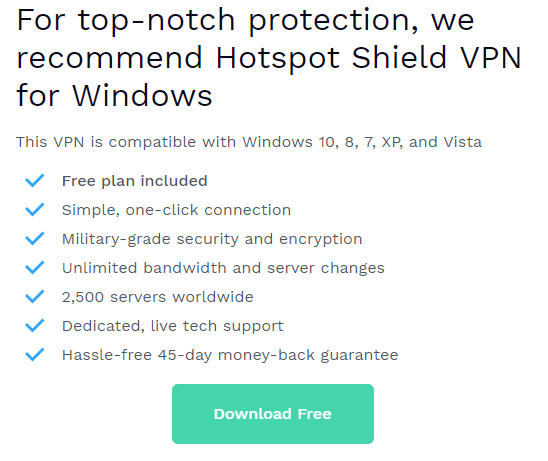Select checkmark beside Dedicated live tech support
Image resolution: width=548 pixels, height=461 pixels.
[35, 326]
